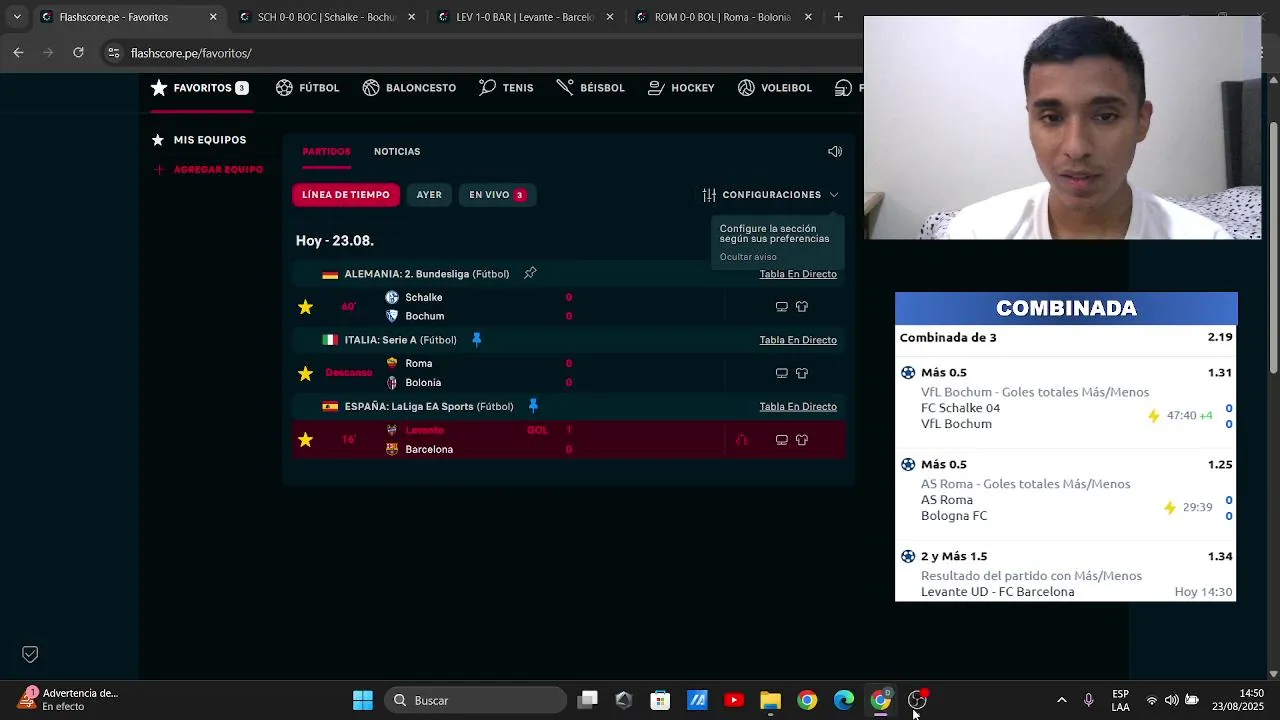Open Tabla En Directo for 2. Bundesliga
Viewport: 1280px width, 720px height.
click(x=798, y=274)
